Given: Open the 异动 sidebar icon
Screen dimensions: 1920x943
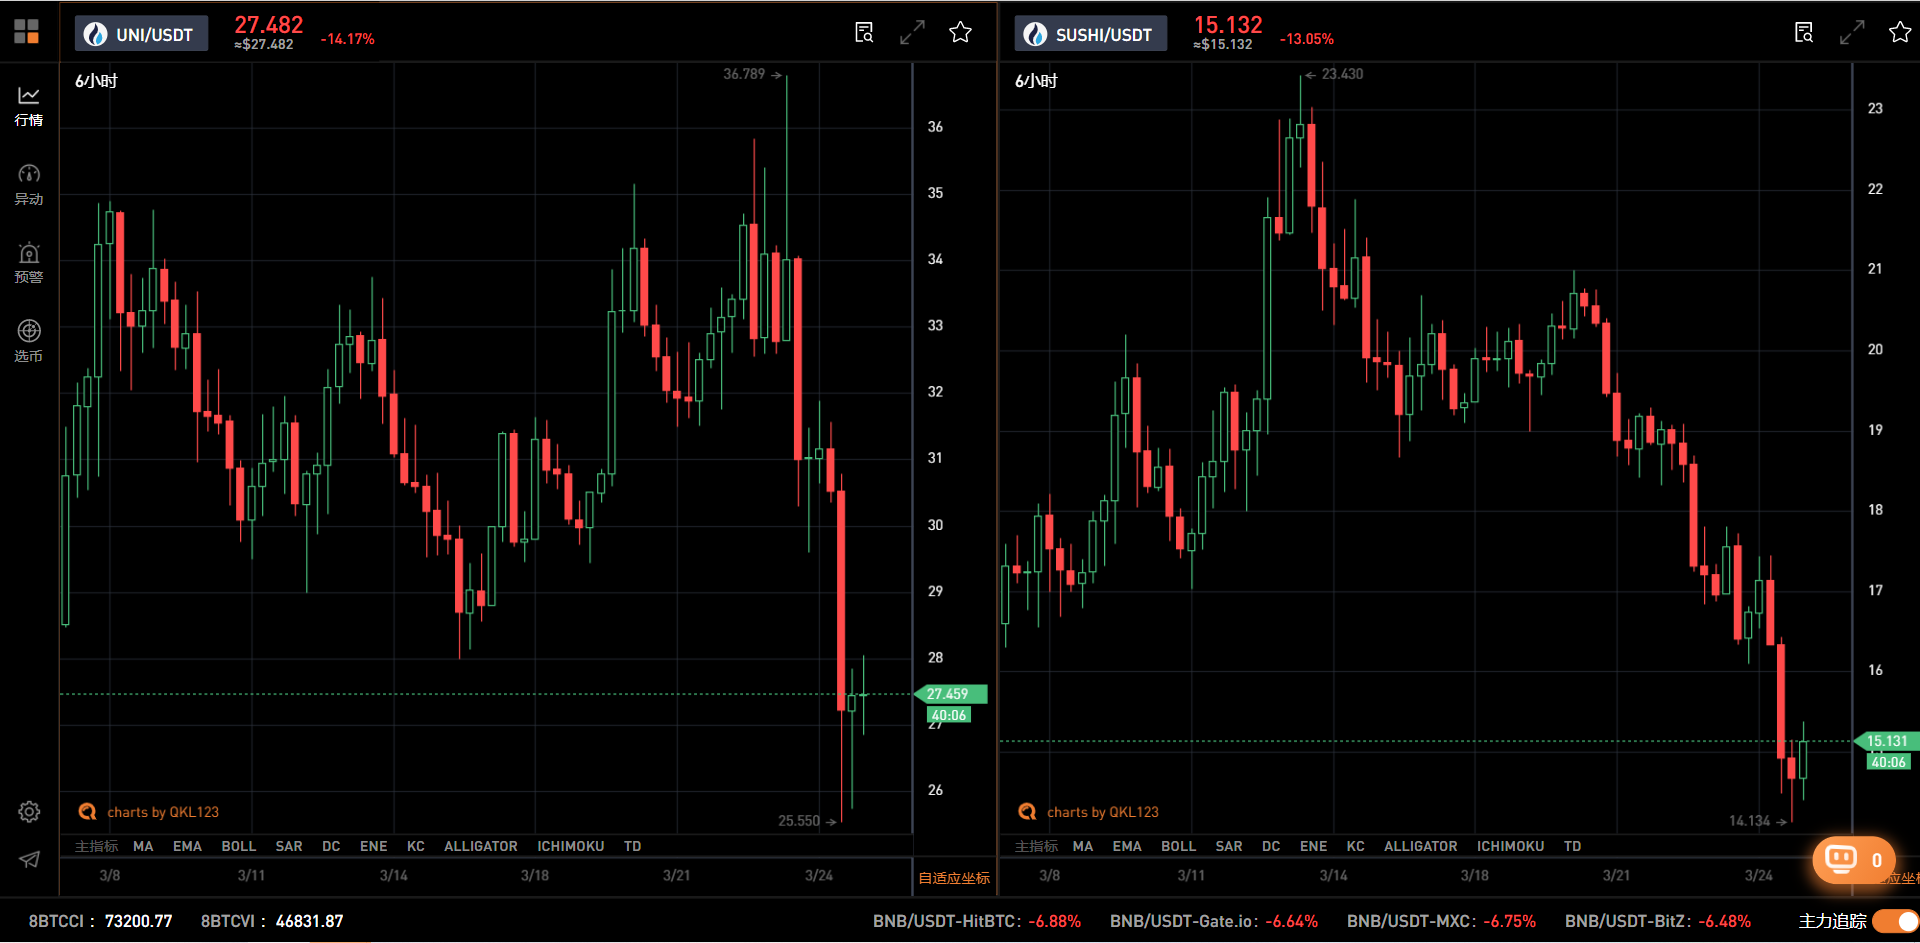Looking at the screenshot, I should click(29, 184).
